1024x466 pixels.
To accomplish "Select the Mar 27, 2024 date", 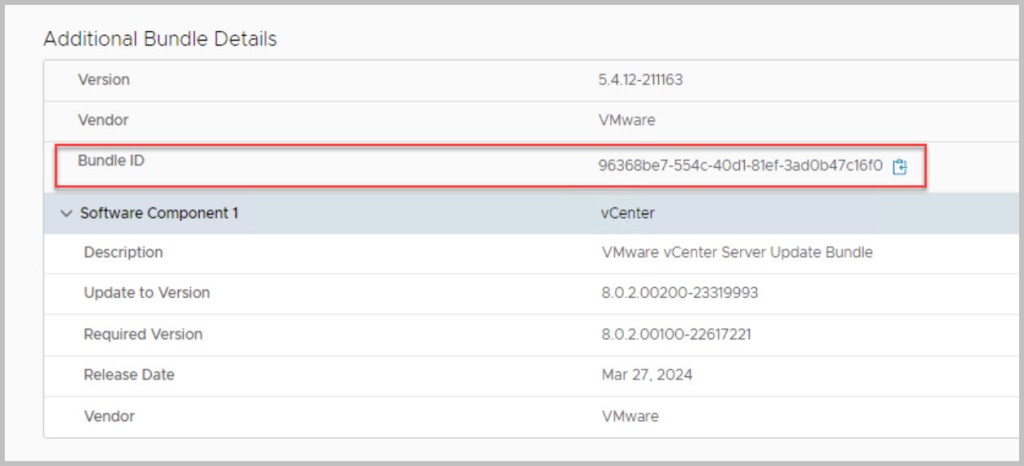I will 647,375.
